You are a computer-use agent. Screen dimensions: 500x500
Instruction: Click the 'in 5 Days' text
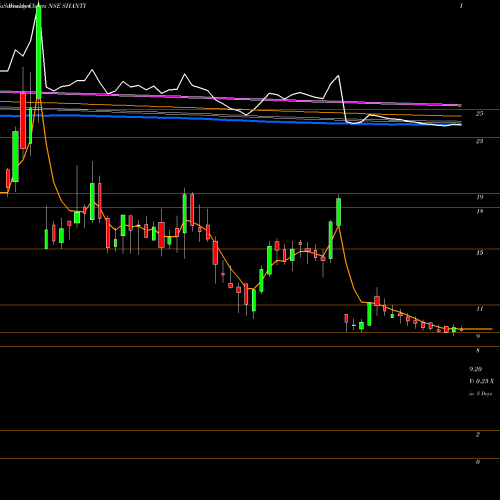[x=481, y=394]
